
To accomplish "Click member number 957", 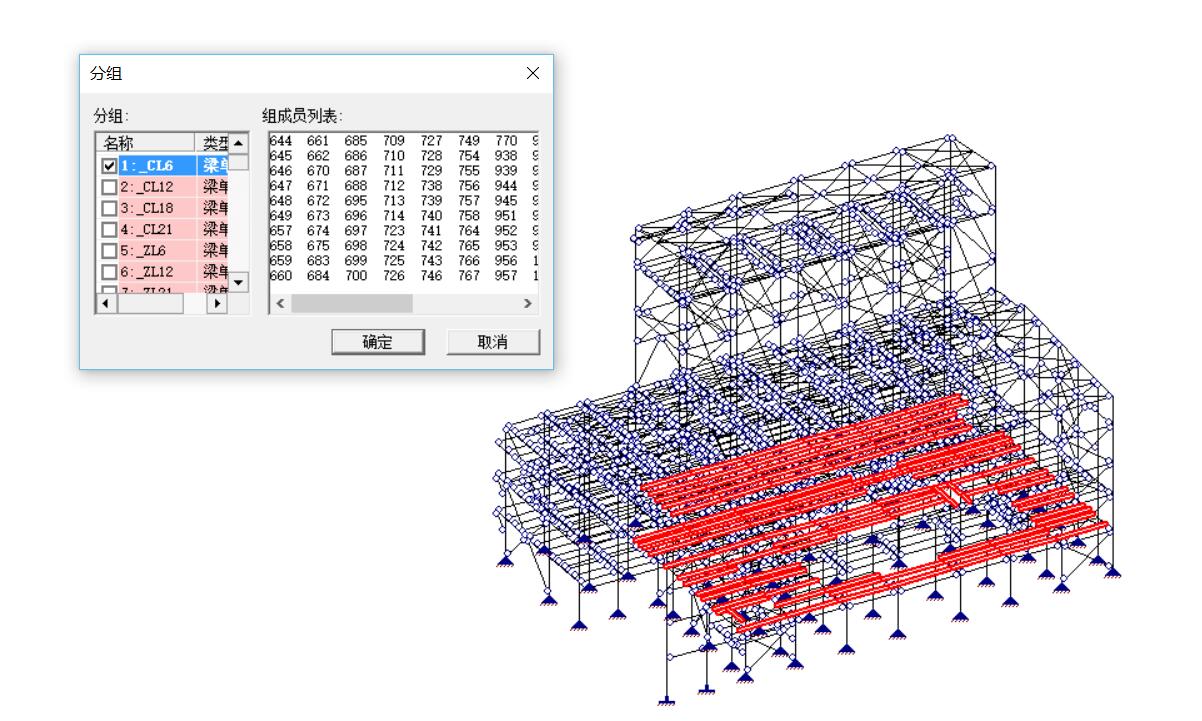I will click(x=507, y=276).
